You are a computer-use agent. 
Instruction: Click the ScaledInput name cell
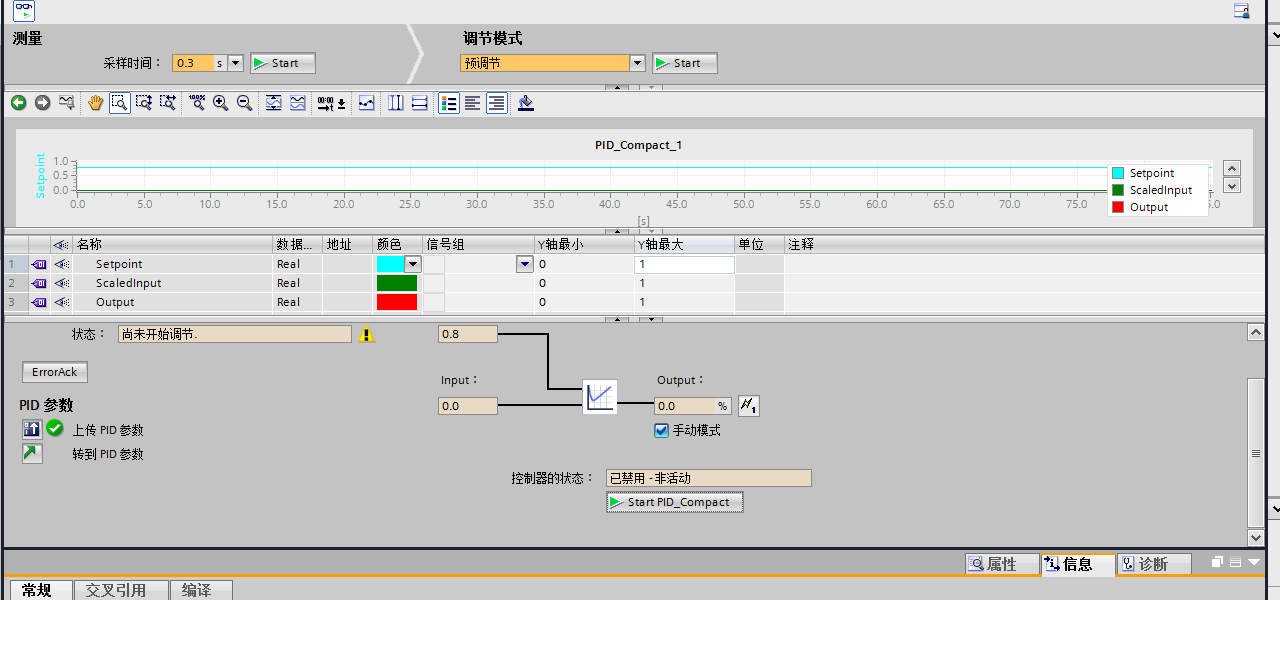[x=173, y=283]
